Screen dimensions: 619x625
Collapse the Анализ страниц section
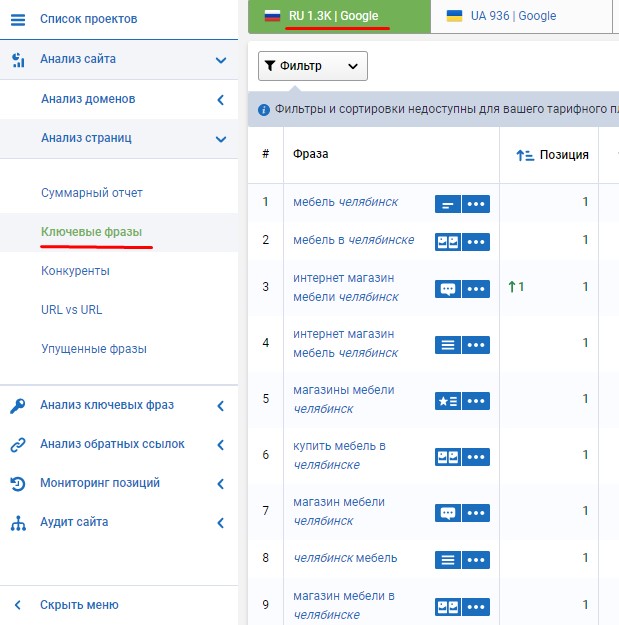[x=220, y=138]
